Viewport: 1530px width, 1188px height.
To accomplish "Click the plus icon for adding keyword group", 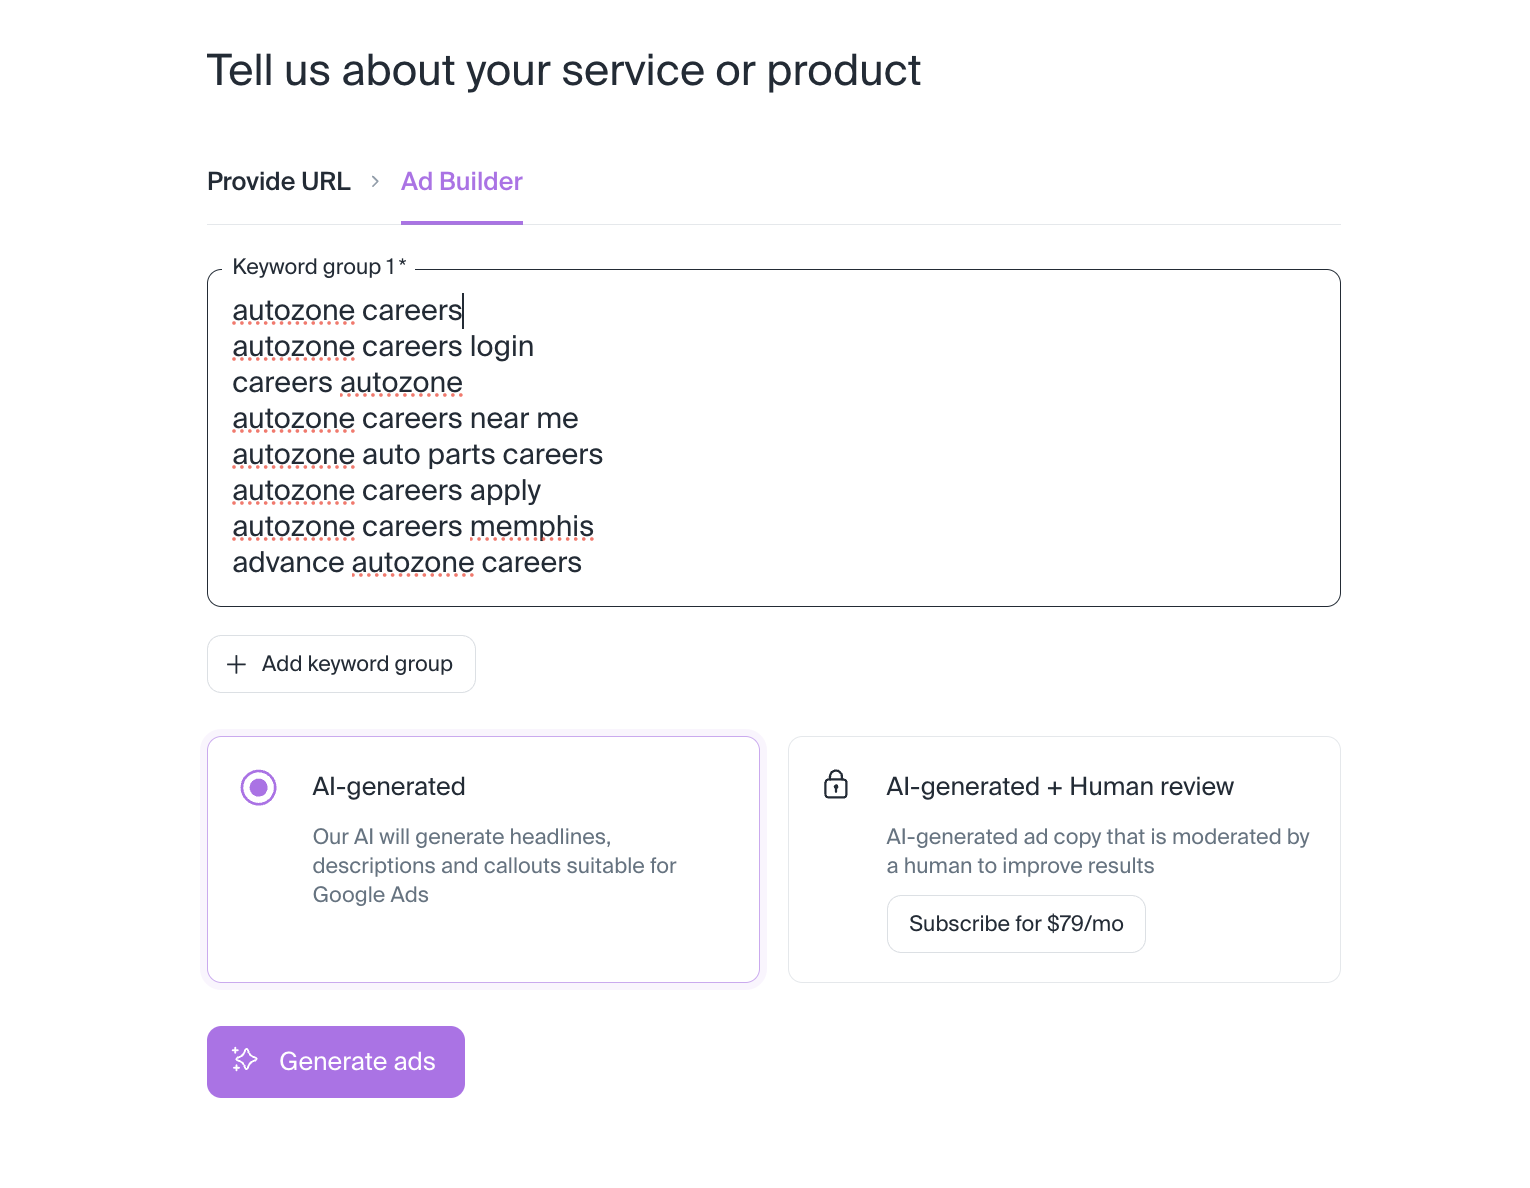I will [236, 664].
